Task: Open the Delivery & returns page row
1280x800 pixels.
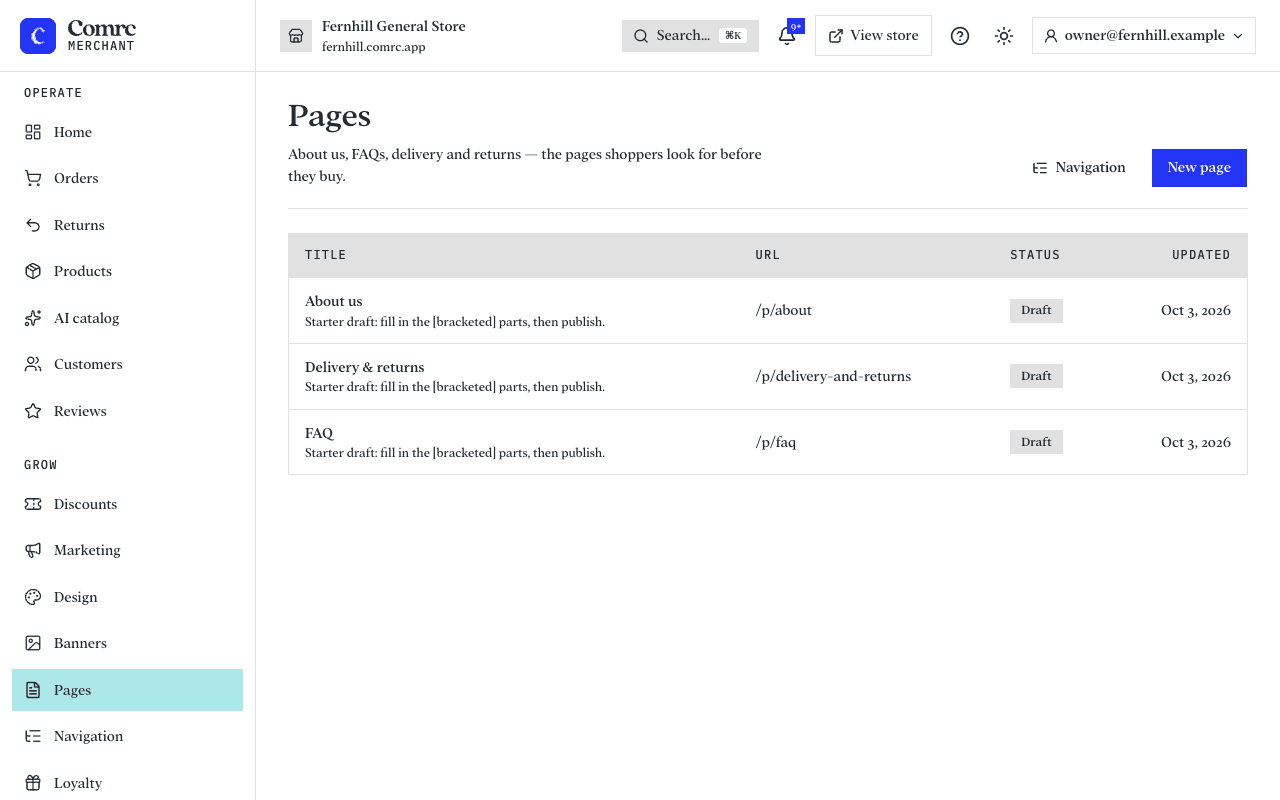Action: click(x=767, y=377)
